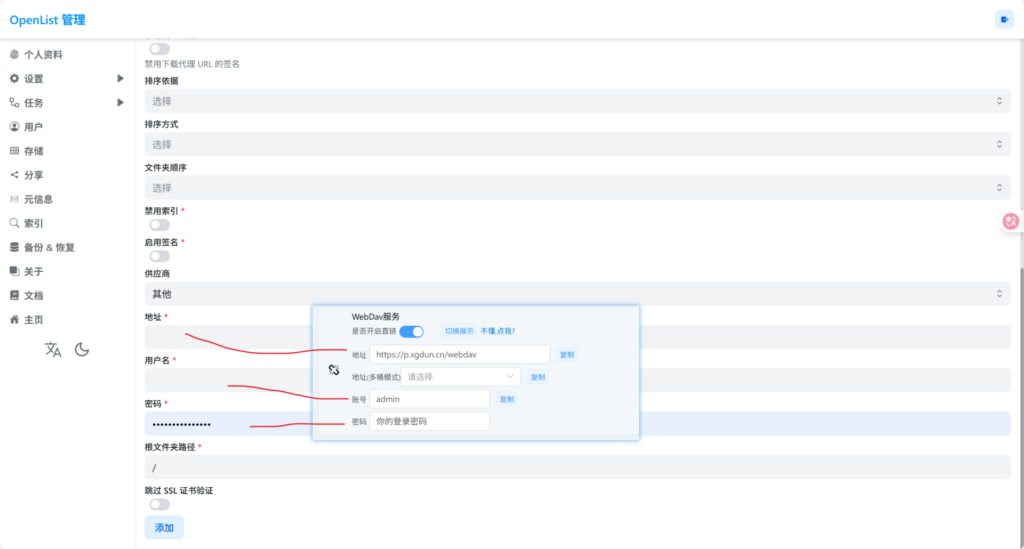Click the pink translate floating icon

[x=1010, y=221]
